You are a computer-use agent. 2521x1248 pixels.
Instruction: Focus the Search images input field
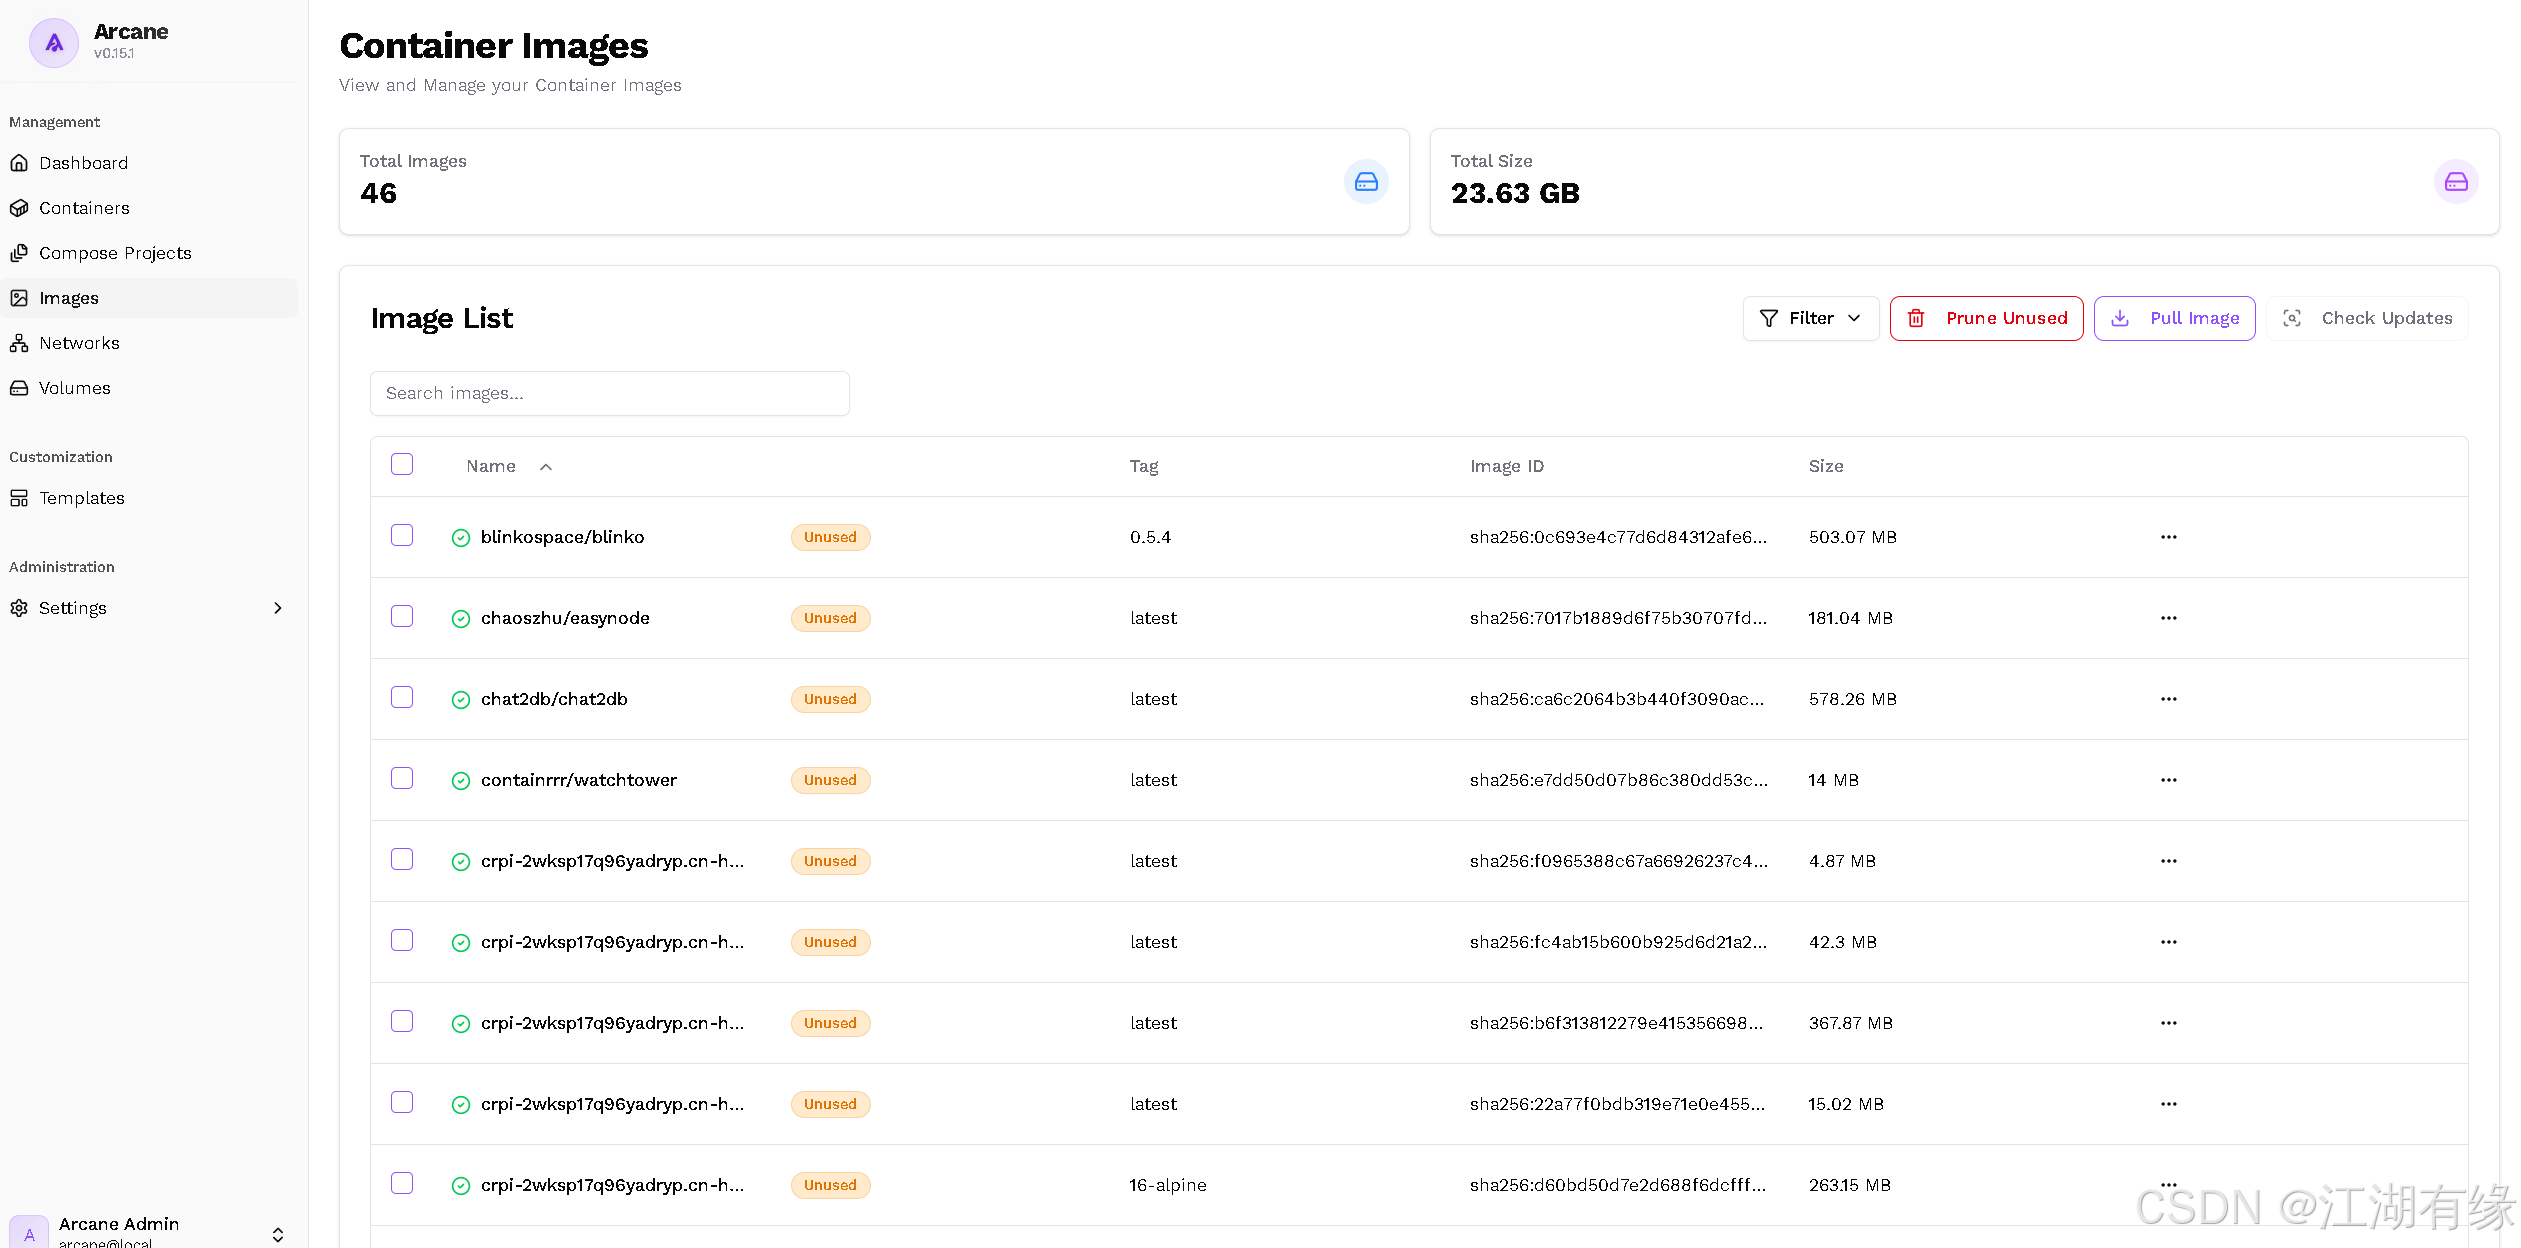609,393
